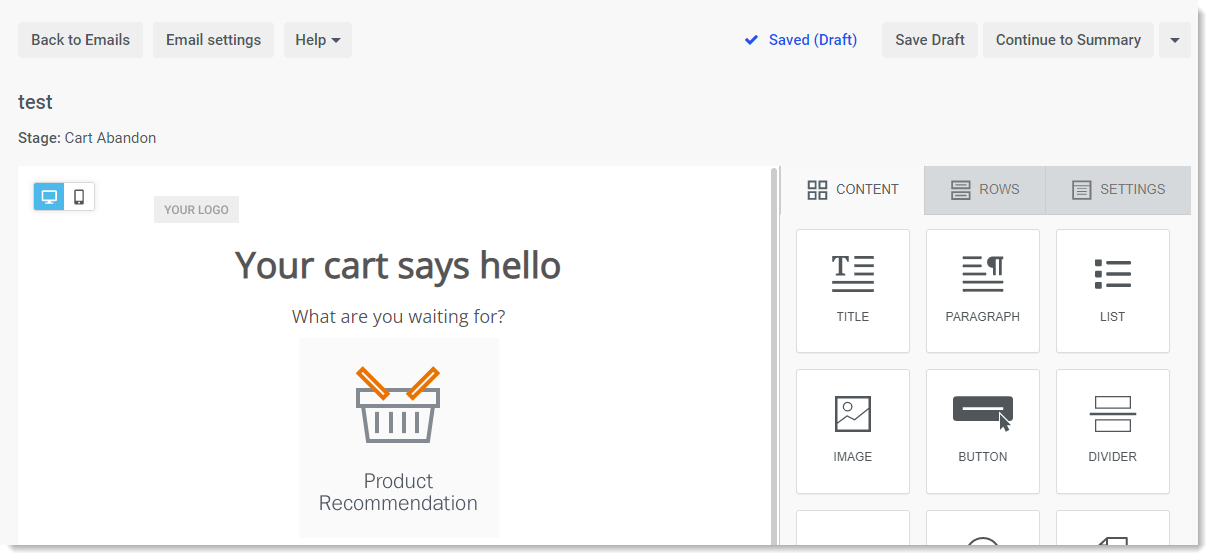Select the Button content block
This screenshot has width=1213, height=560.
click(x=983, y=431)
